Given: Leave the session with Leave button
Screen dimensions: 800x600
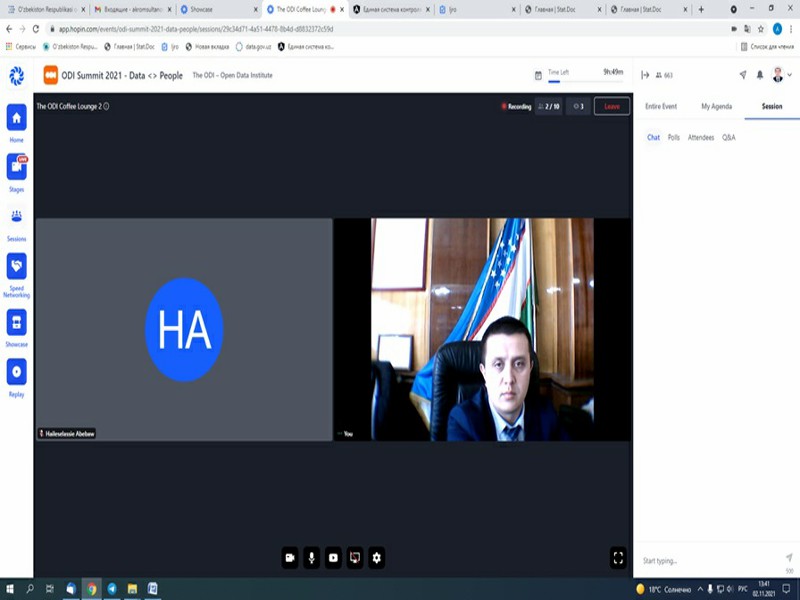Looking at the screenshot, I should (611, 106).
